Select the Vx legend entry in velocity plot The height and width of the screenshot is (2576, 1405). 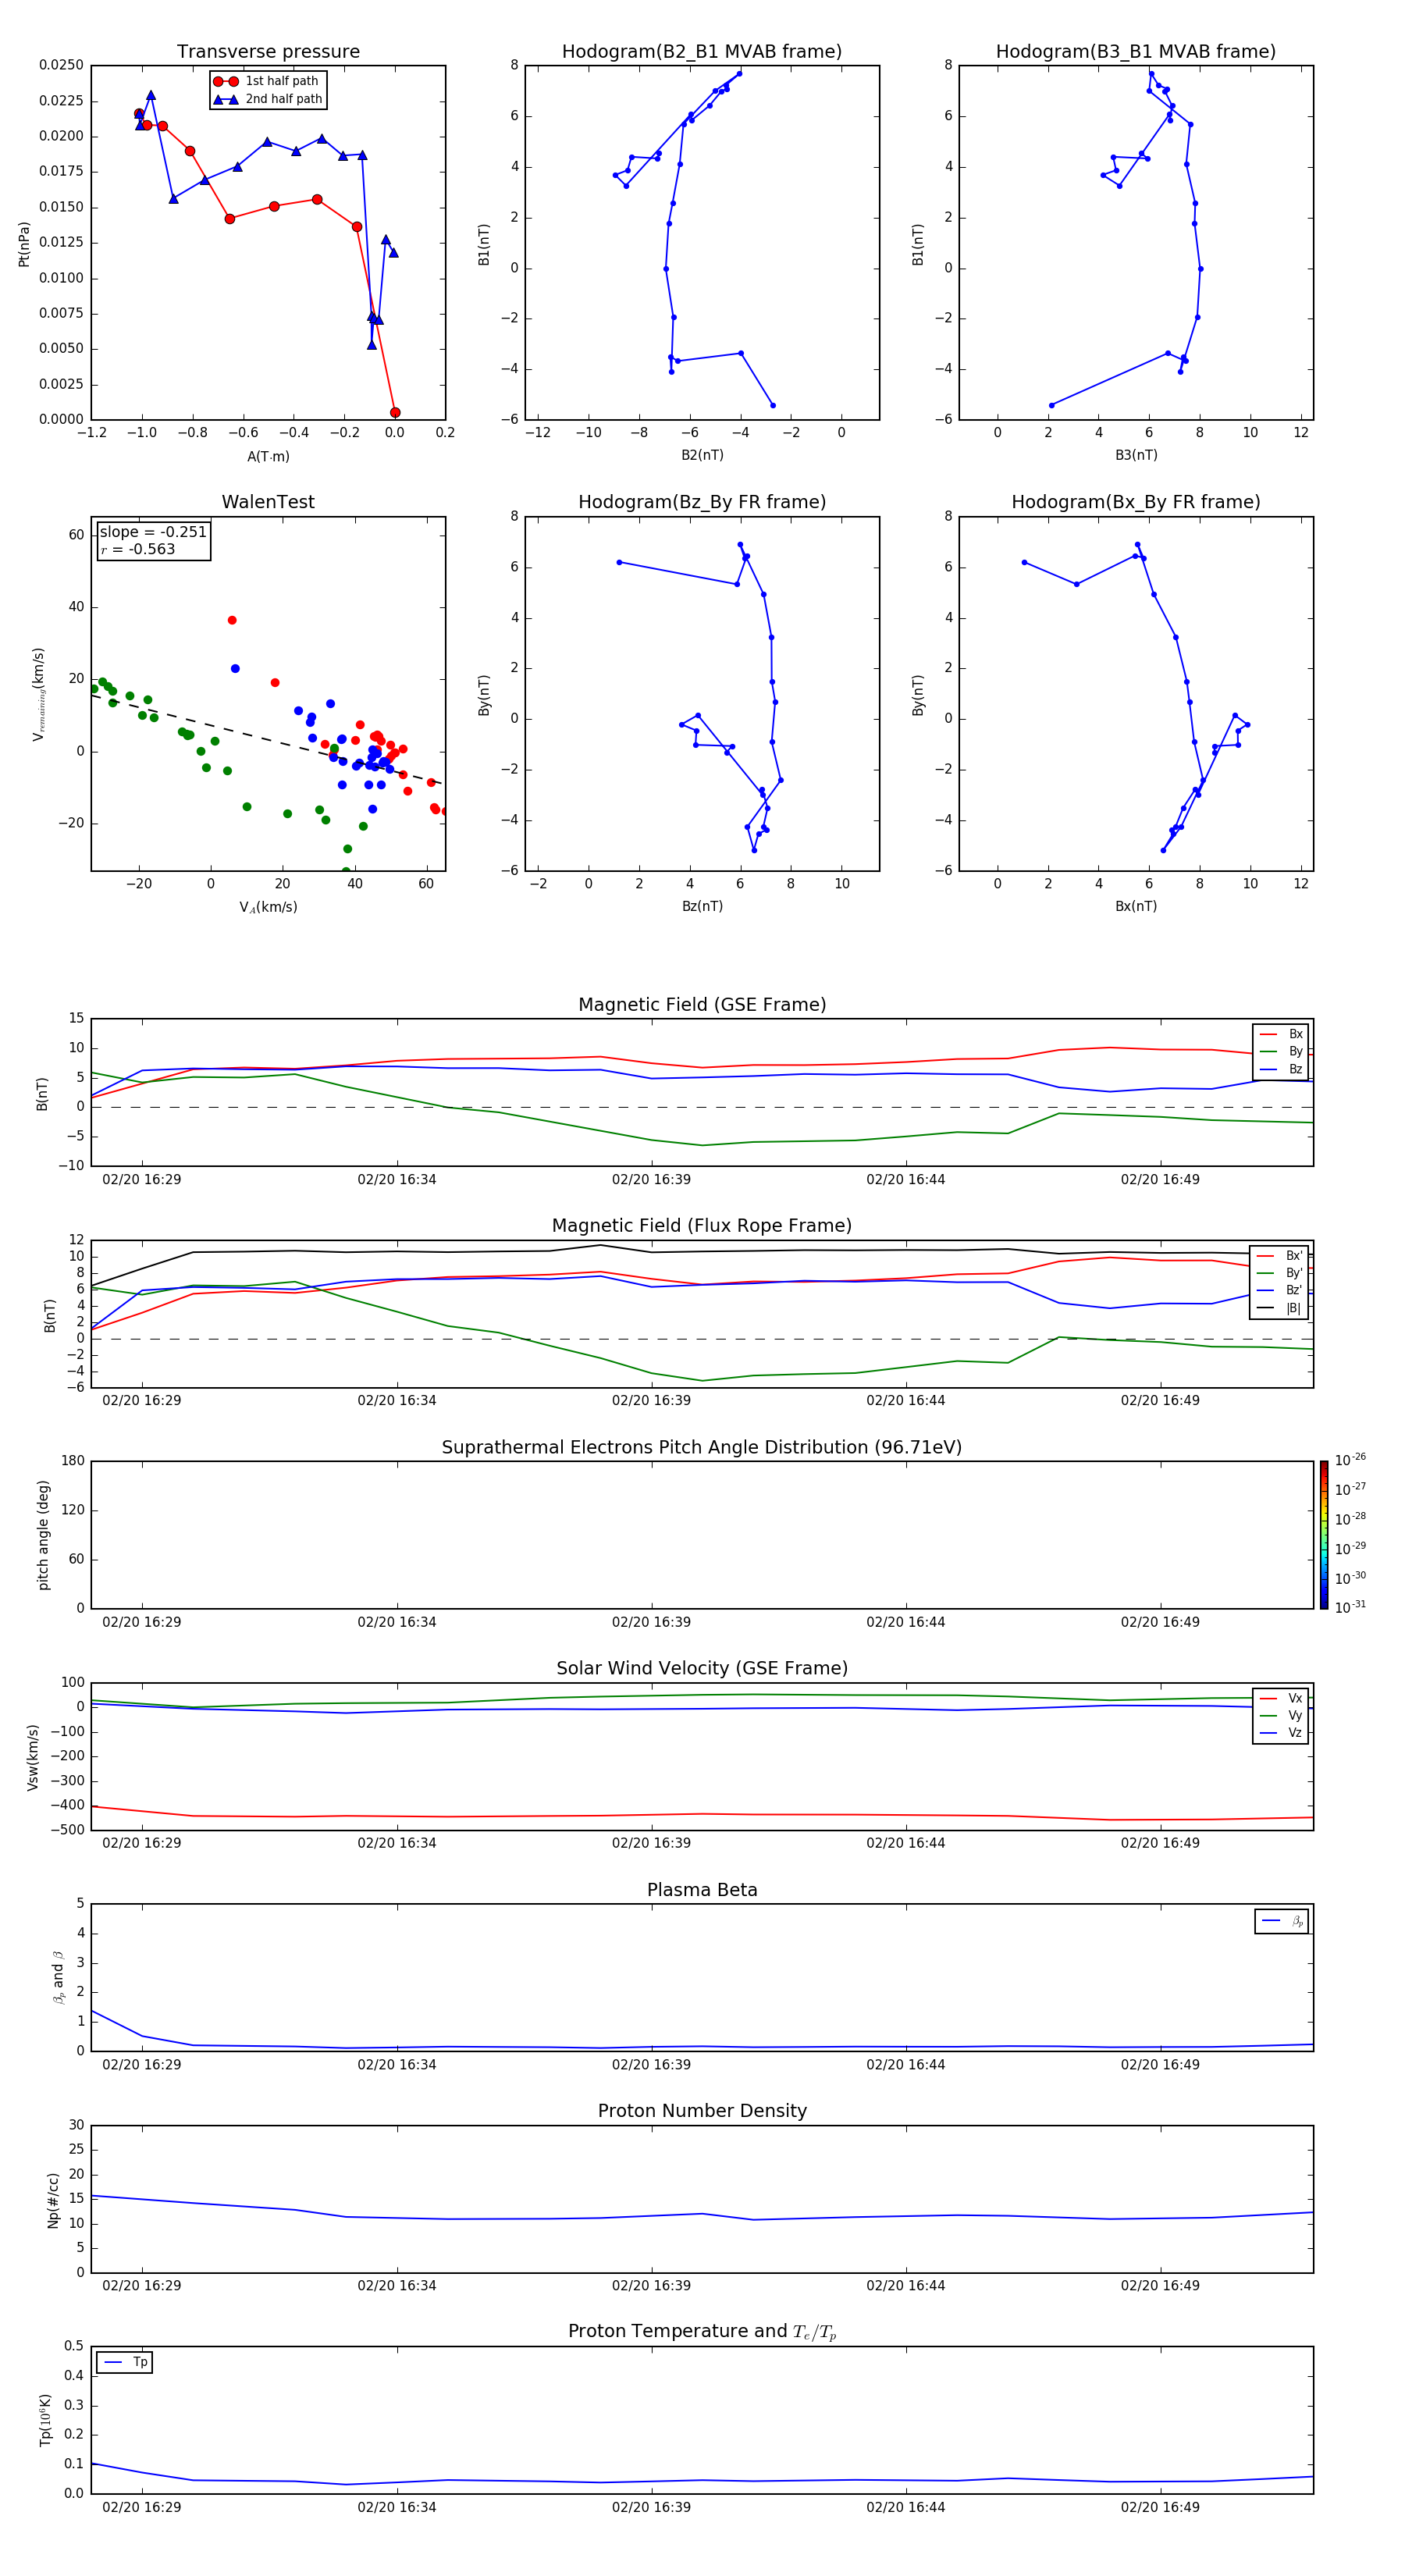pyautogui.click(x=1281, y=1699)
